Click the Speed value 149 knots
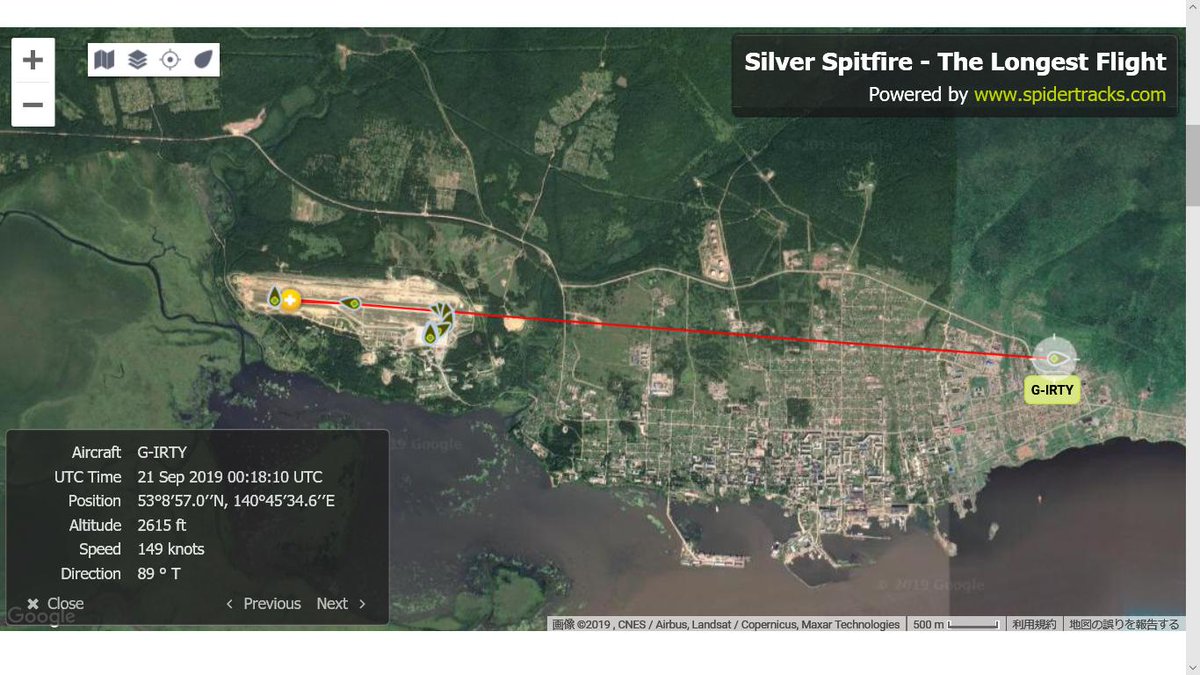Viewport: 1200px width, 675px height. point(170,549)
